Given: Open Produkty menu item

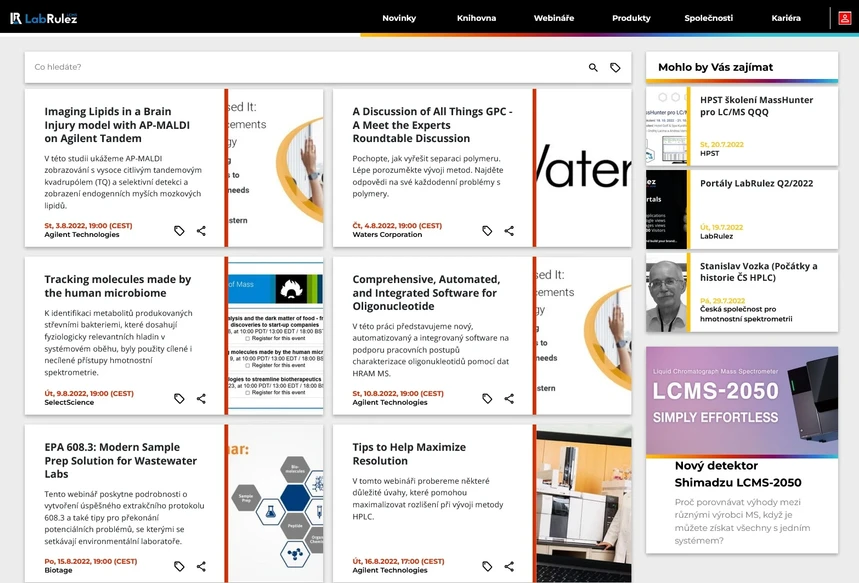Looking at the screenshot, I should 631,18.
